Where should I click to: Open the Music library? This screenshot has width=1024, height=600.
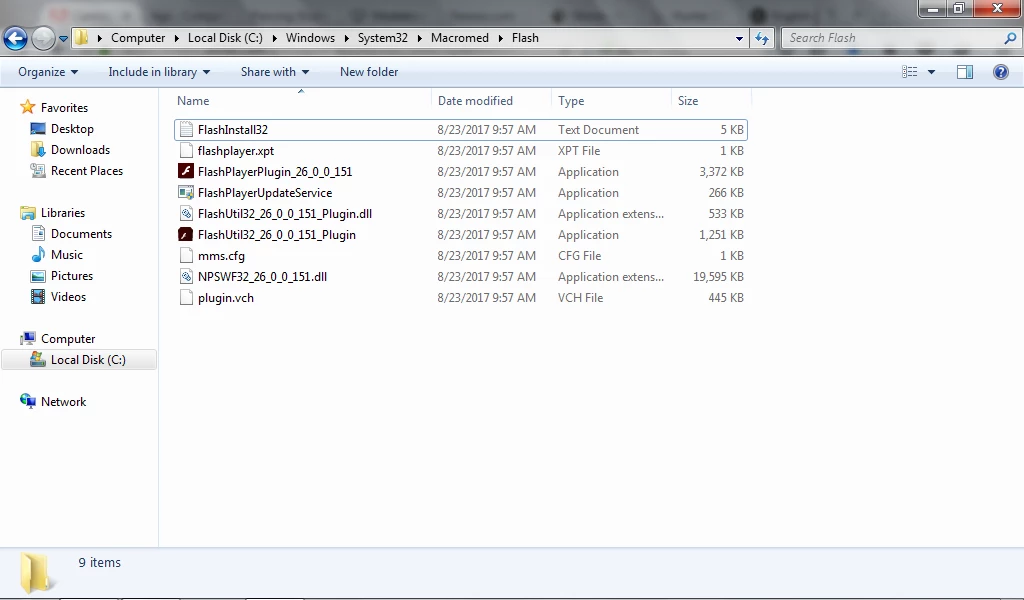[67, 254]
